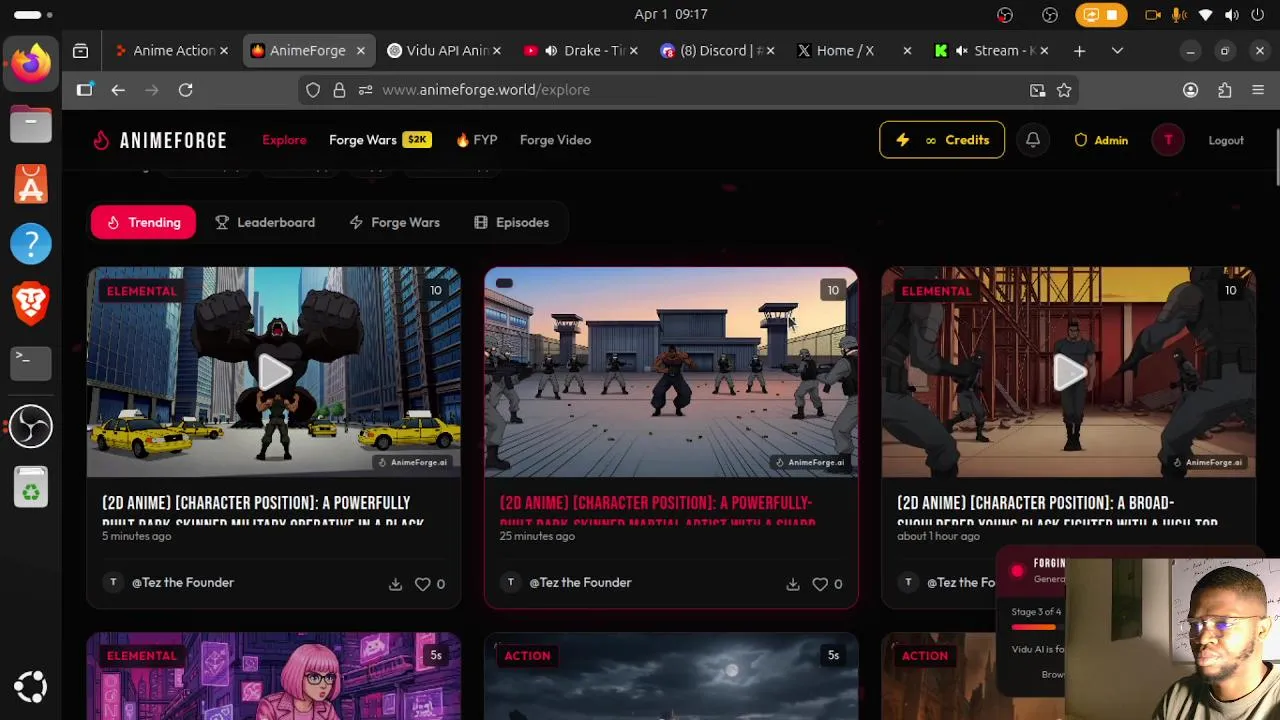Screen dimensions: 1280x720
Task: Open the Firefox extensions puzzle icon
Action: pos(1224,90)
